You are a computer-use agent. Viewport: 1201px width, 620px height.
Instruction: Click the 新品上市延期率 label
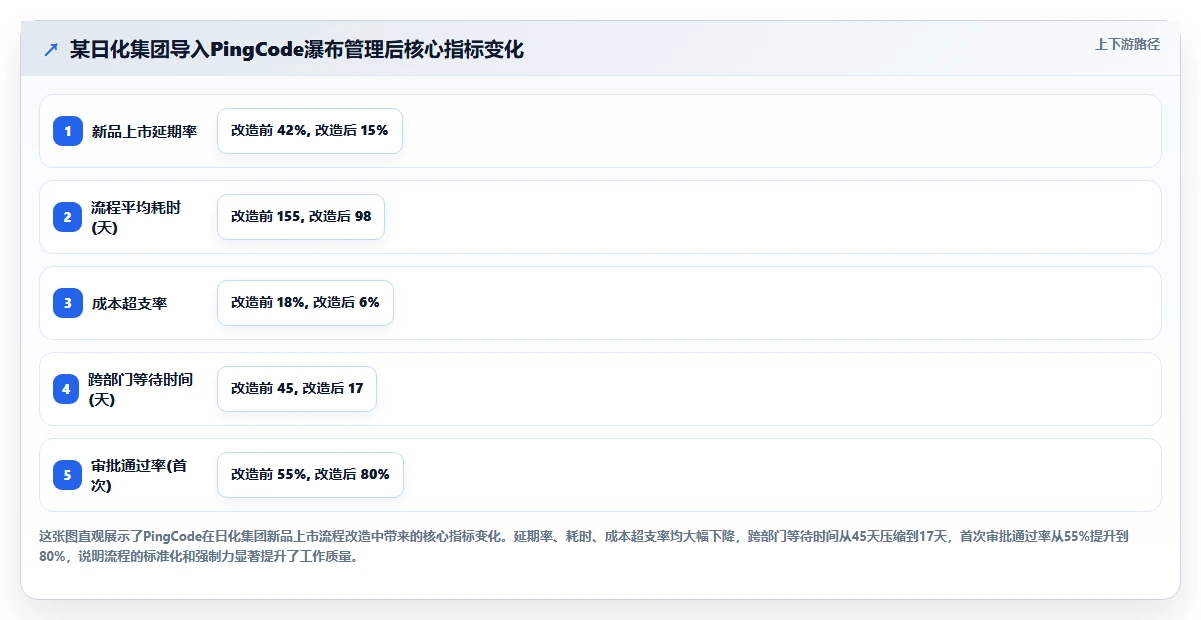click(x=144, y=131)
